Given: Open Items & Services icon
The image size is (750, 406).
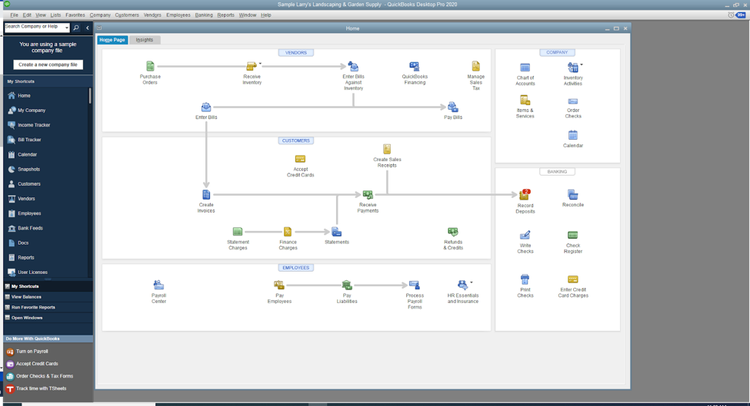Looking at the screenshot, I should (x=525, y=100).
